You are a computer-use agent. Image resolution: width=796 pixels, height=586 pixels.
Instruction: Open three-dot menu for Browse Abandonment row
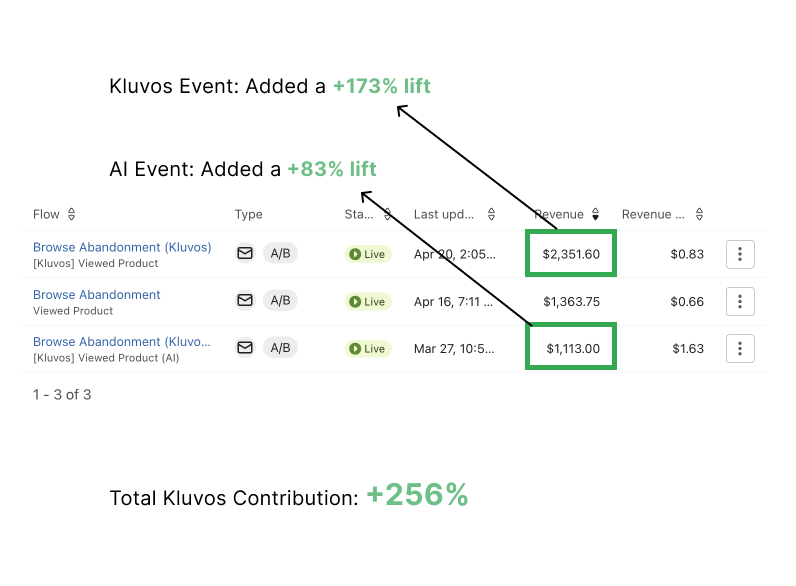tap(740, 301)
